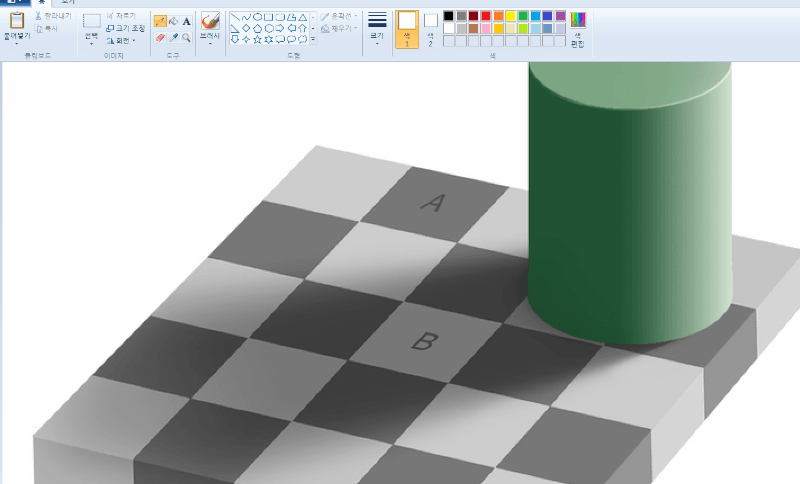Choose the Right arrow shape

[x=280, y=28]
